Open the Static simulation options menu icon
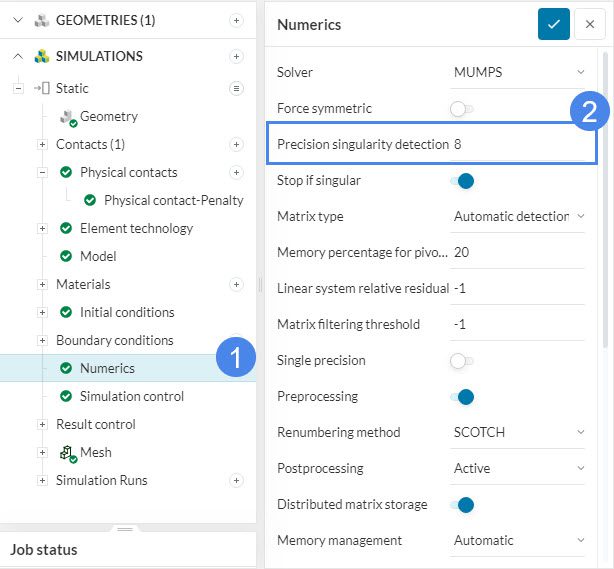 236,88
